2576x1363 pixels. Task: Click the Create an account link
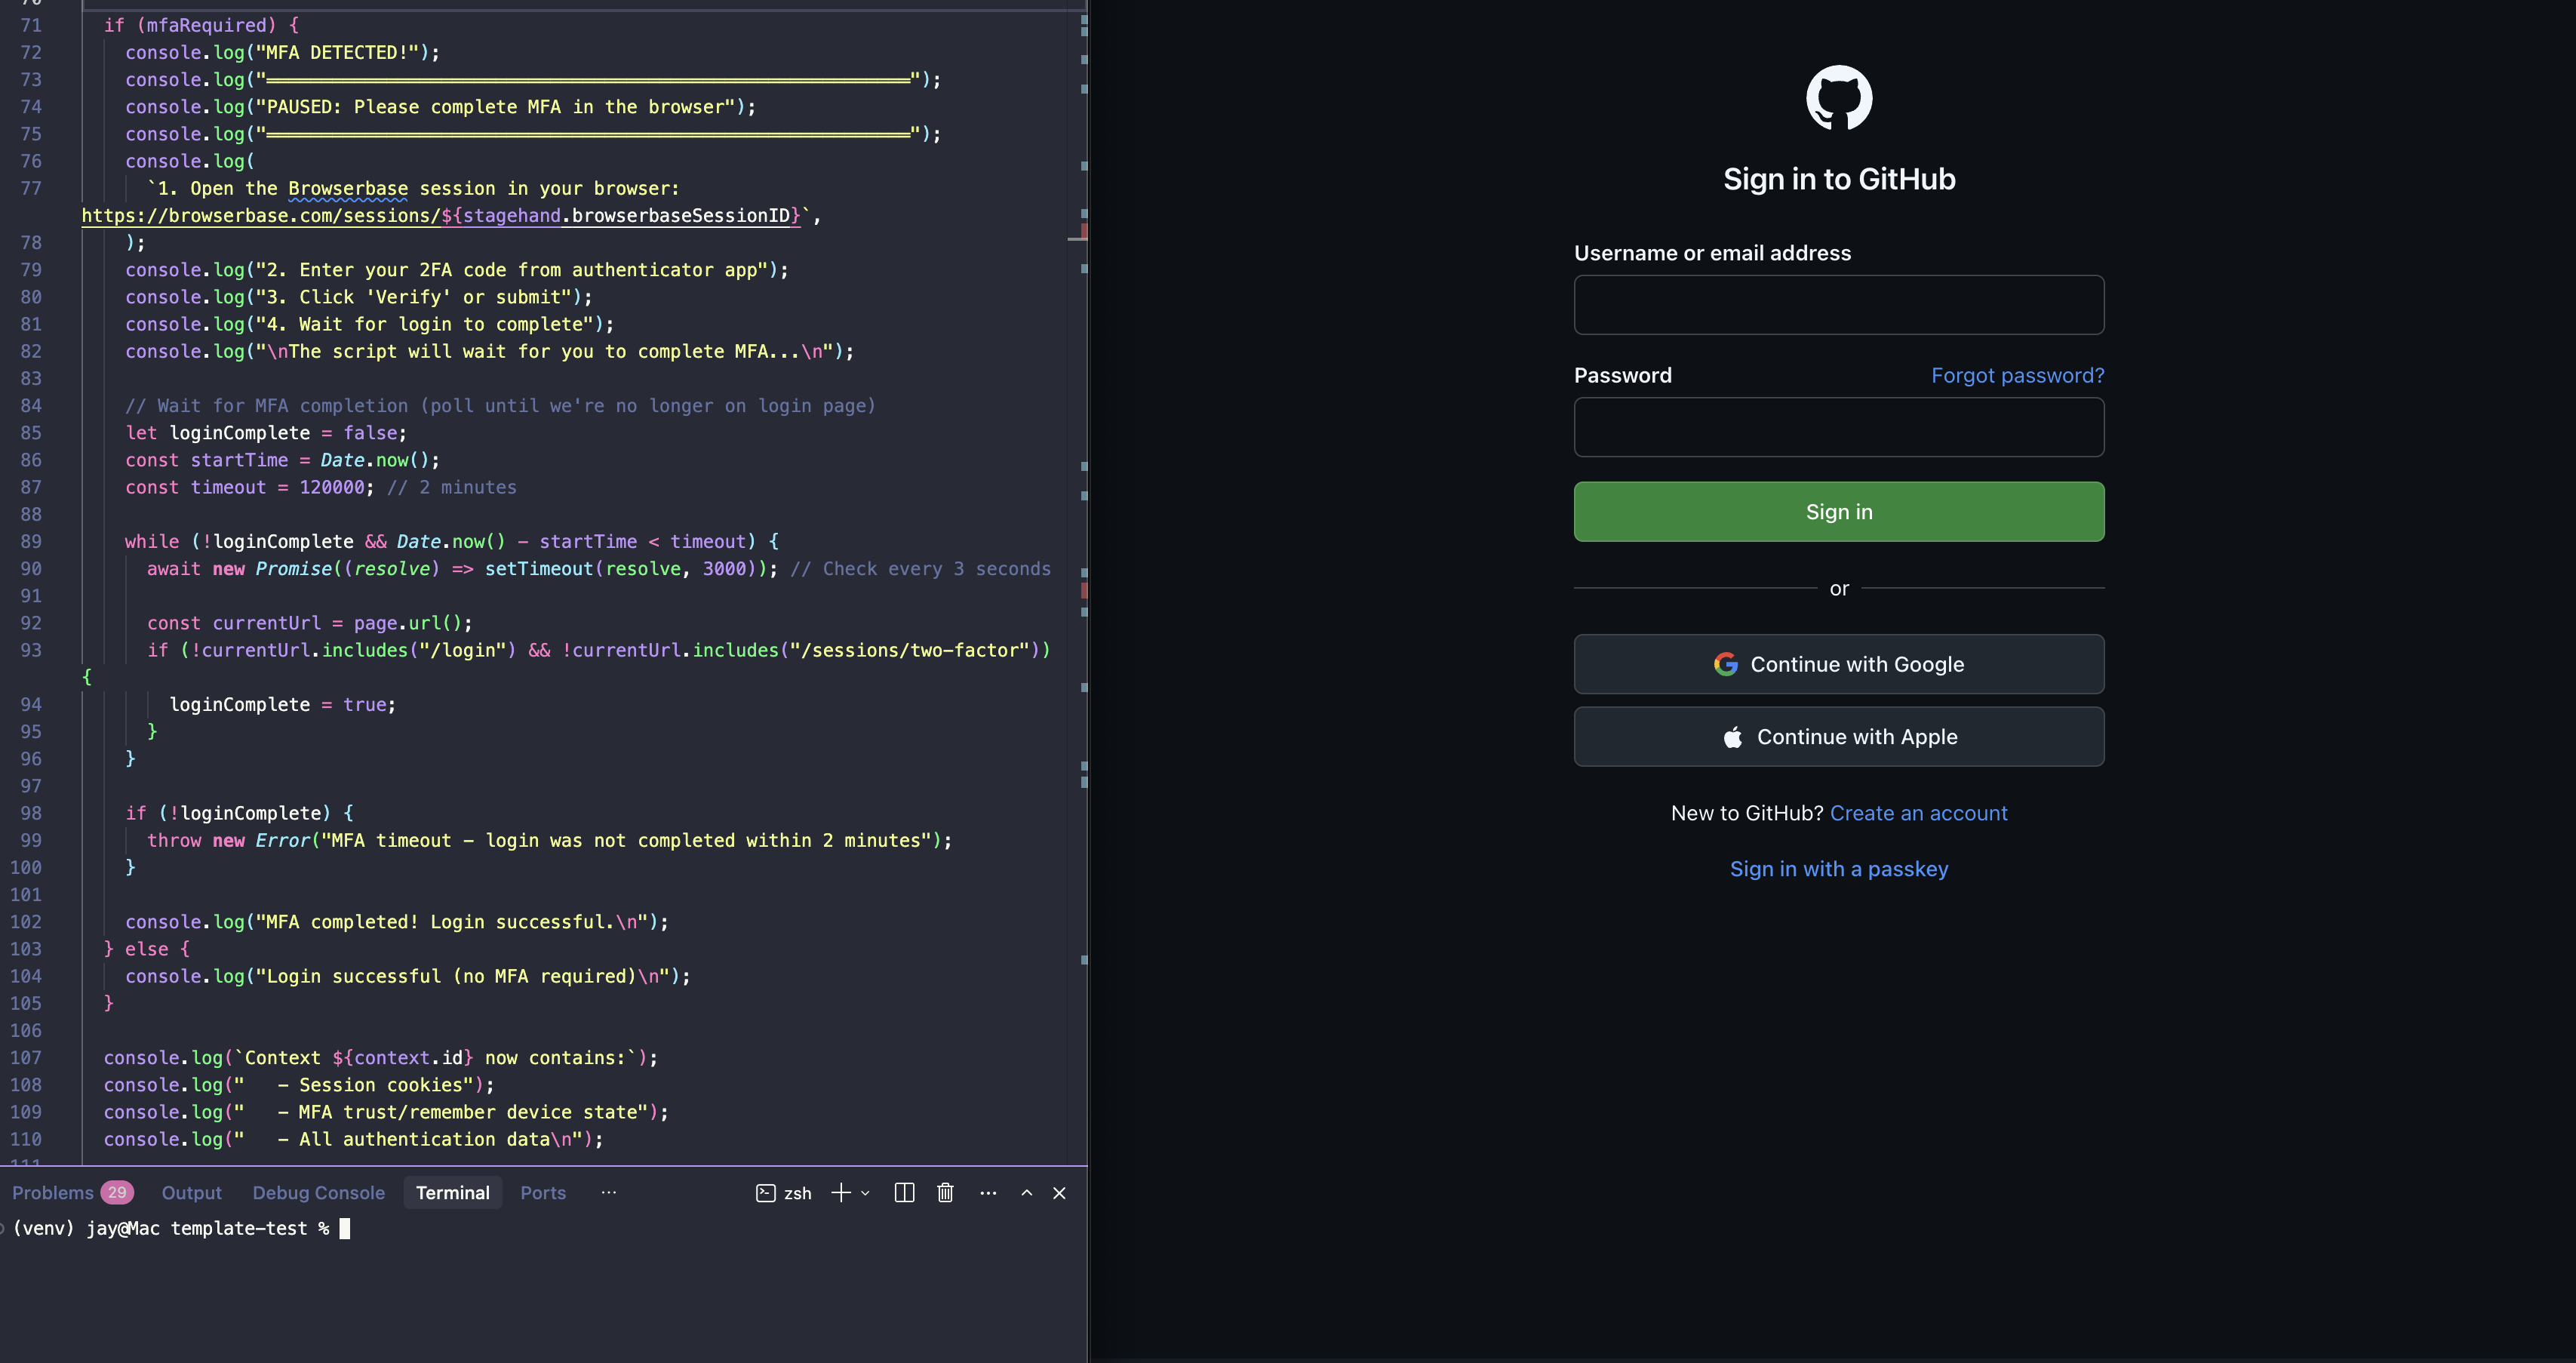(1918, 813)
